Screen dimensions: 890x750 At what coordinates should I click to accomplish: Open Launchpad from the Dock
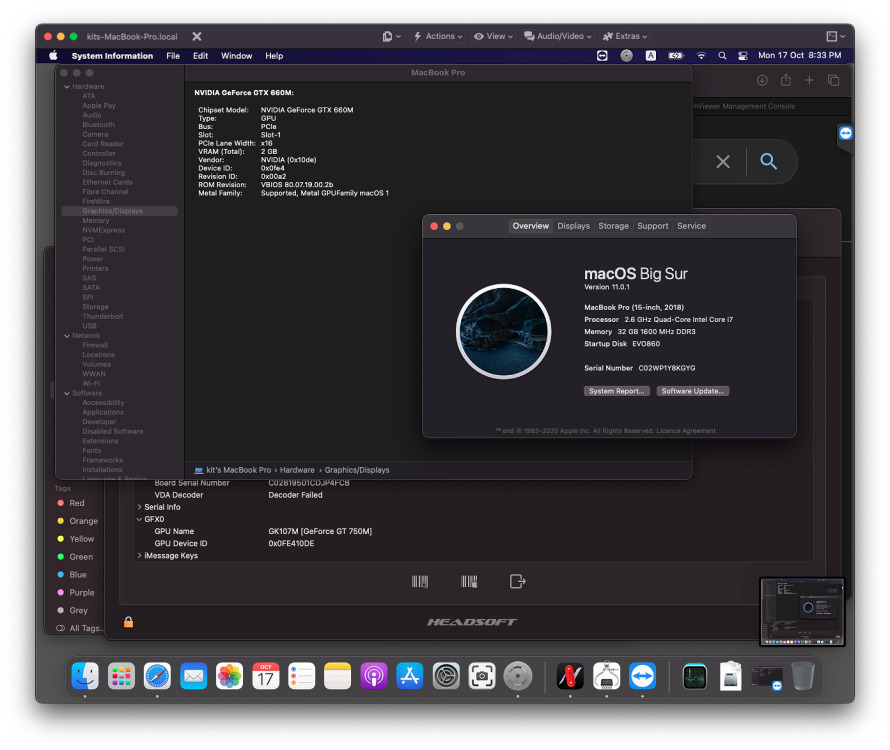point(121,676)
